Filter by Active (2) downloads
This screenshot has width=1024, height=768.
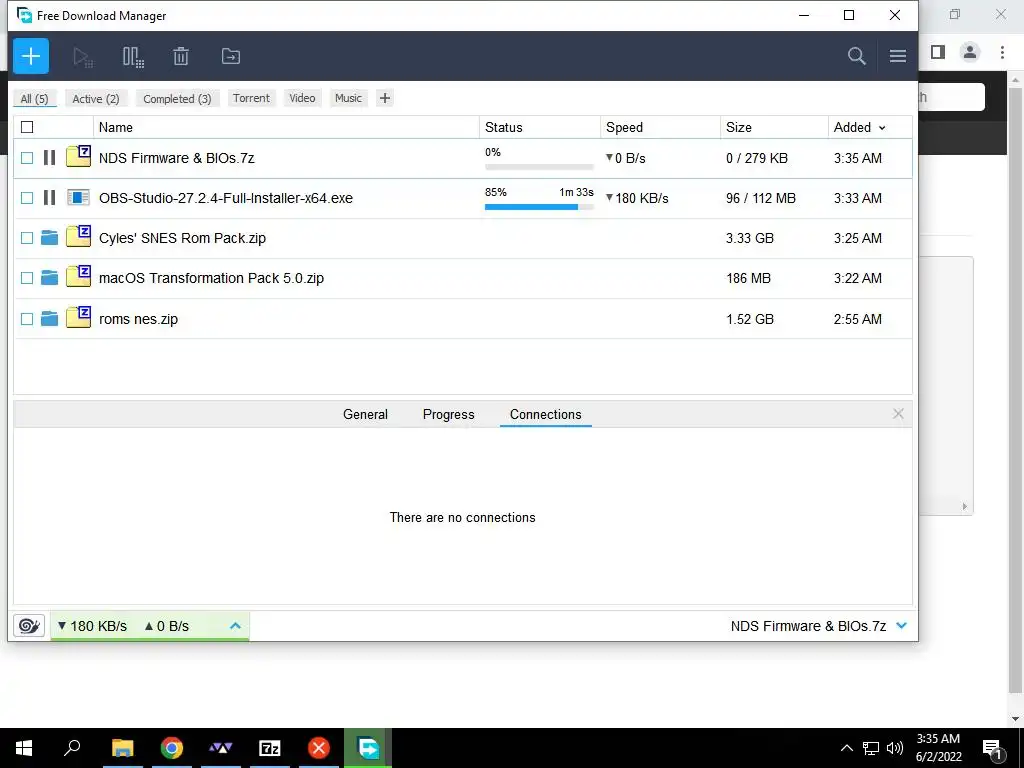pos(96,99)
